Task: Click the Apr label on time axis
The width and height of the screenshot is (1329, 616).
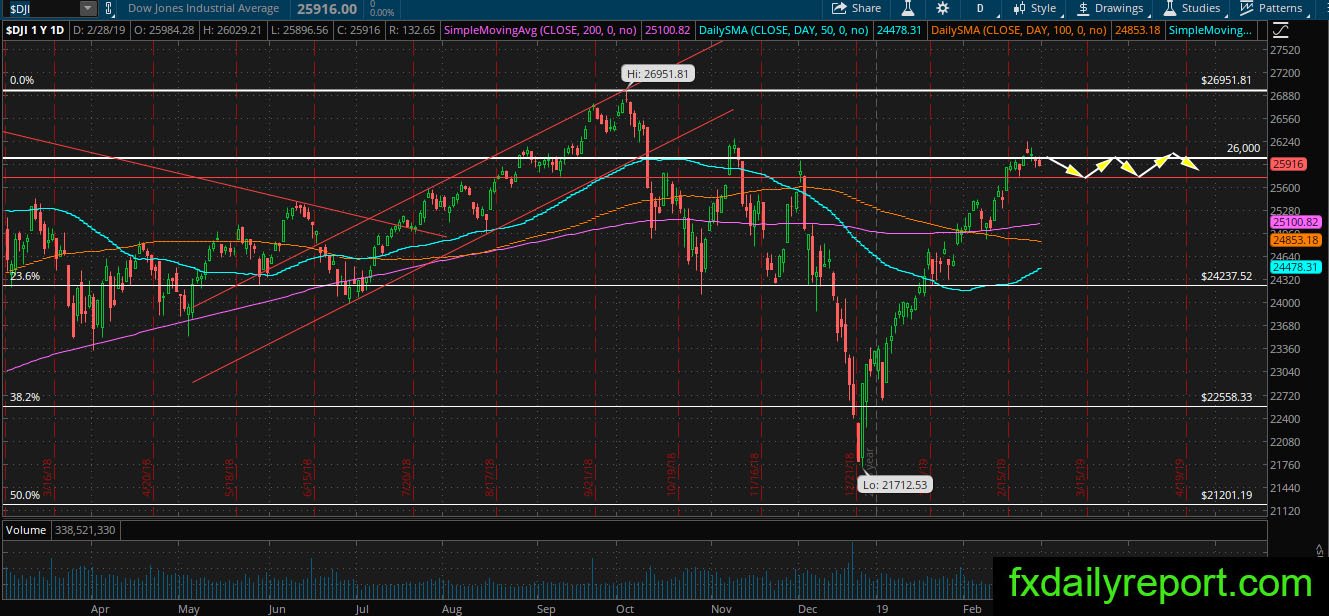Action: pyautogui.click(x=100, y=608)
